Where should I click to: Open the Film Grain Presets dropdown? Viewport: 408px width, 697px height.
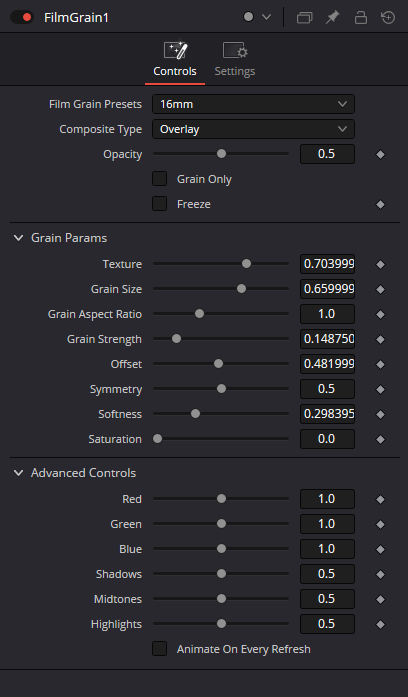point(253,104)
